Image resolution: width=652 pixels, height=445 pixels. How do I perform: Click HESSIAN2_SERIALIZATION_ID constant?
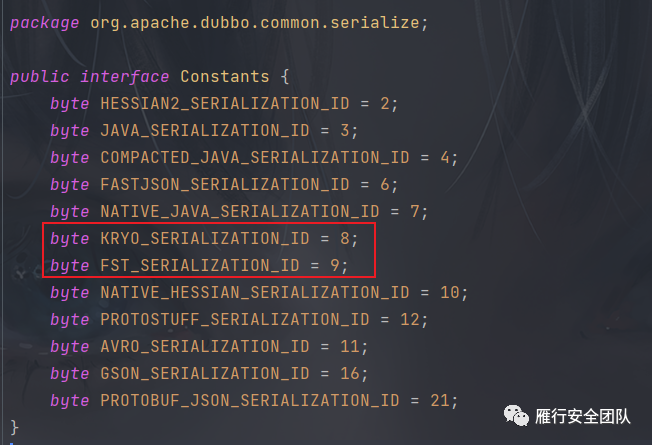225,104
